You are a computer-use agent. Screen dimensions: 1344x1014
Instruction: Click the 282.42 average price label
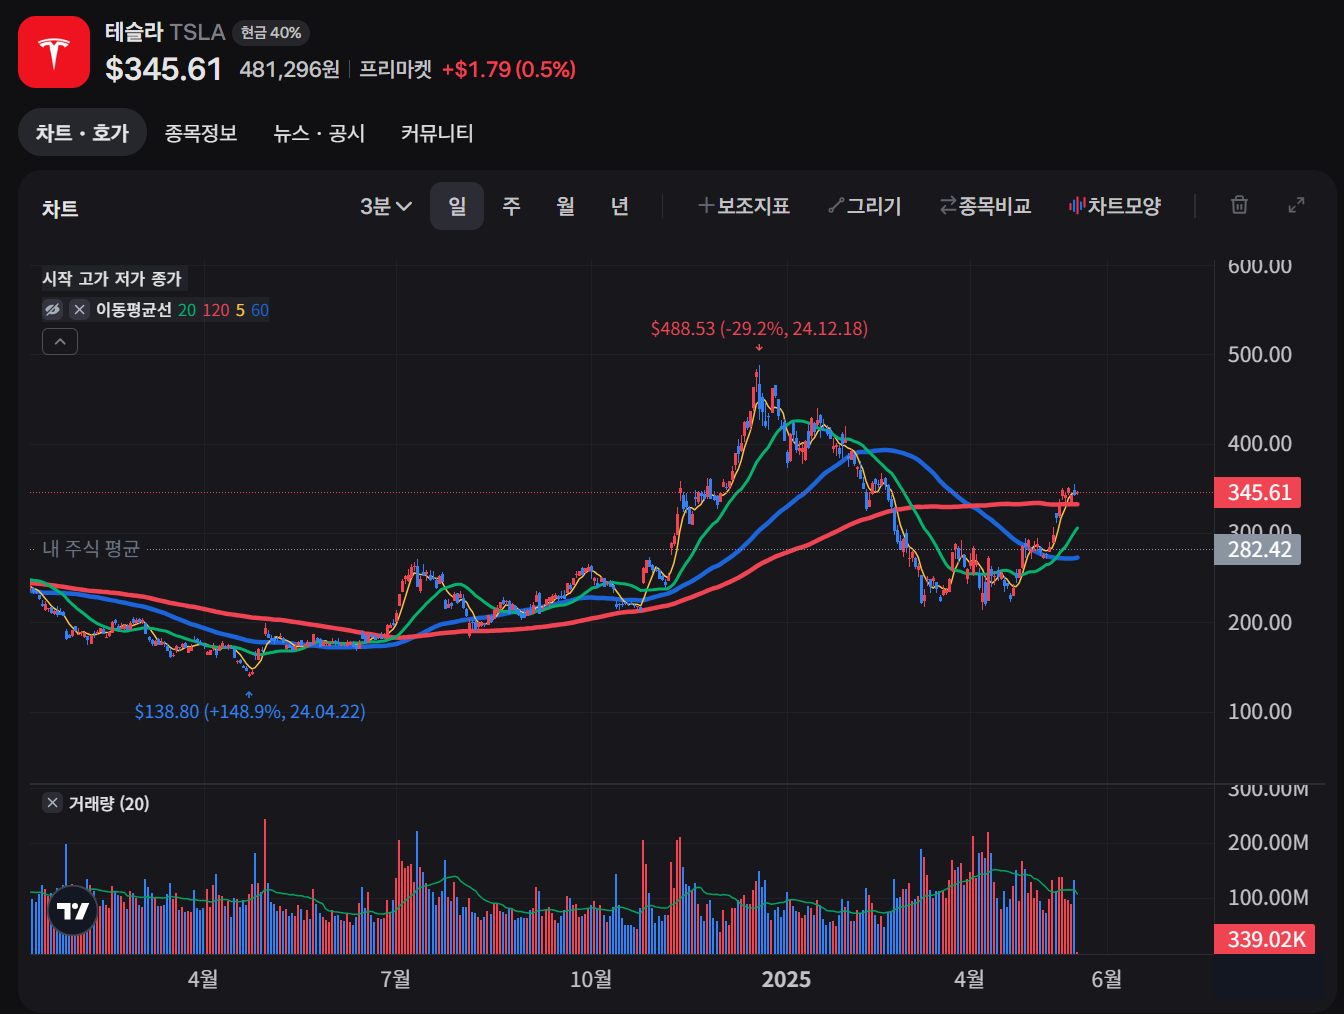1258,549
